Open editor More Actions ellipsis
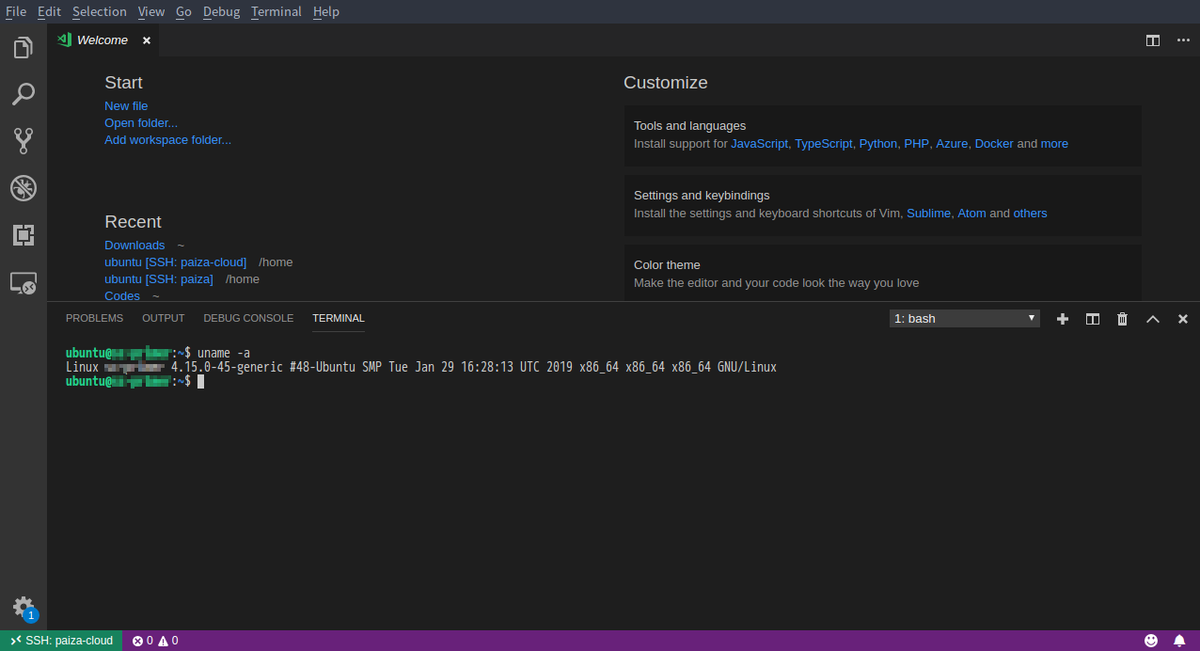1200x651 pixels. [x=1183, y=41]
